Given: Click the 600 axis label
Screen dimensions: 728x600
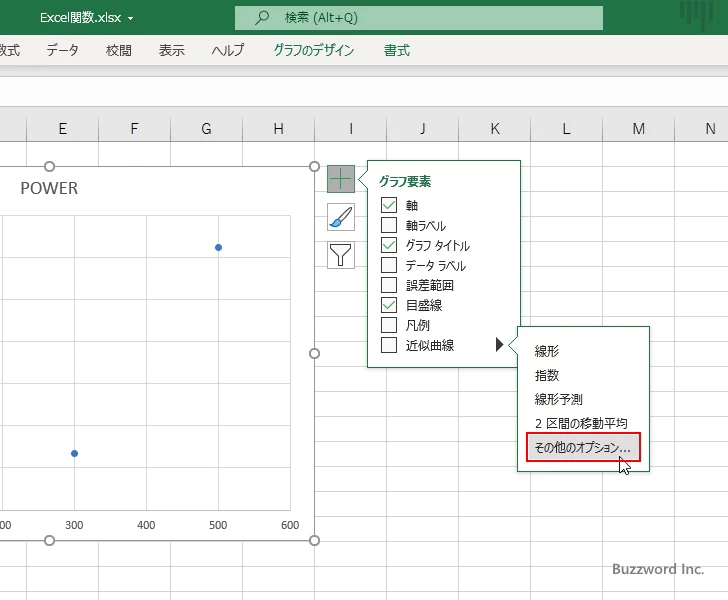Looking at the screenshot, I should click(290, 525).
